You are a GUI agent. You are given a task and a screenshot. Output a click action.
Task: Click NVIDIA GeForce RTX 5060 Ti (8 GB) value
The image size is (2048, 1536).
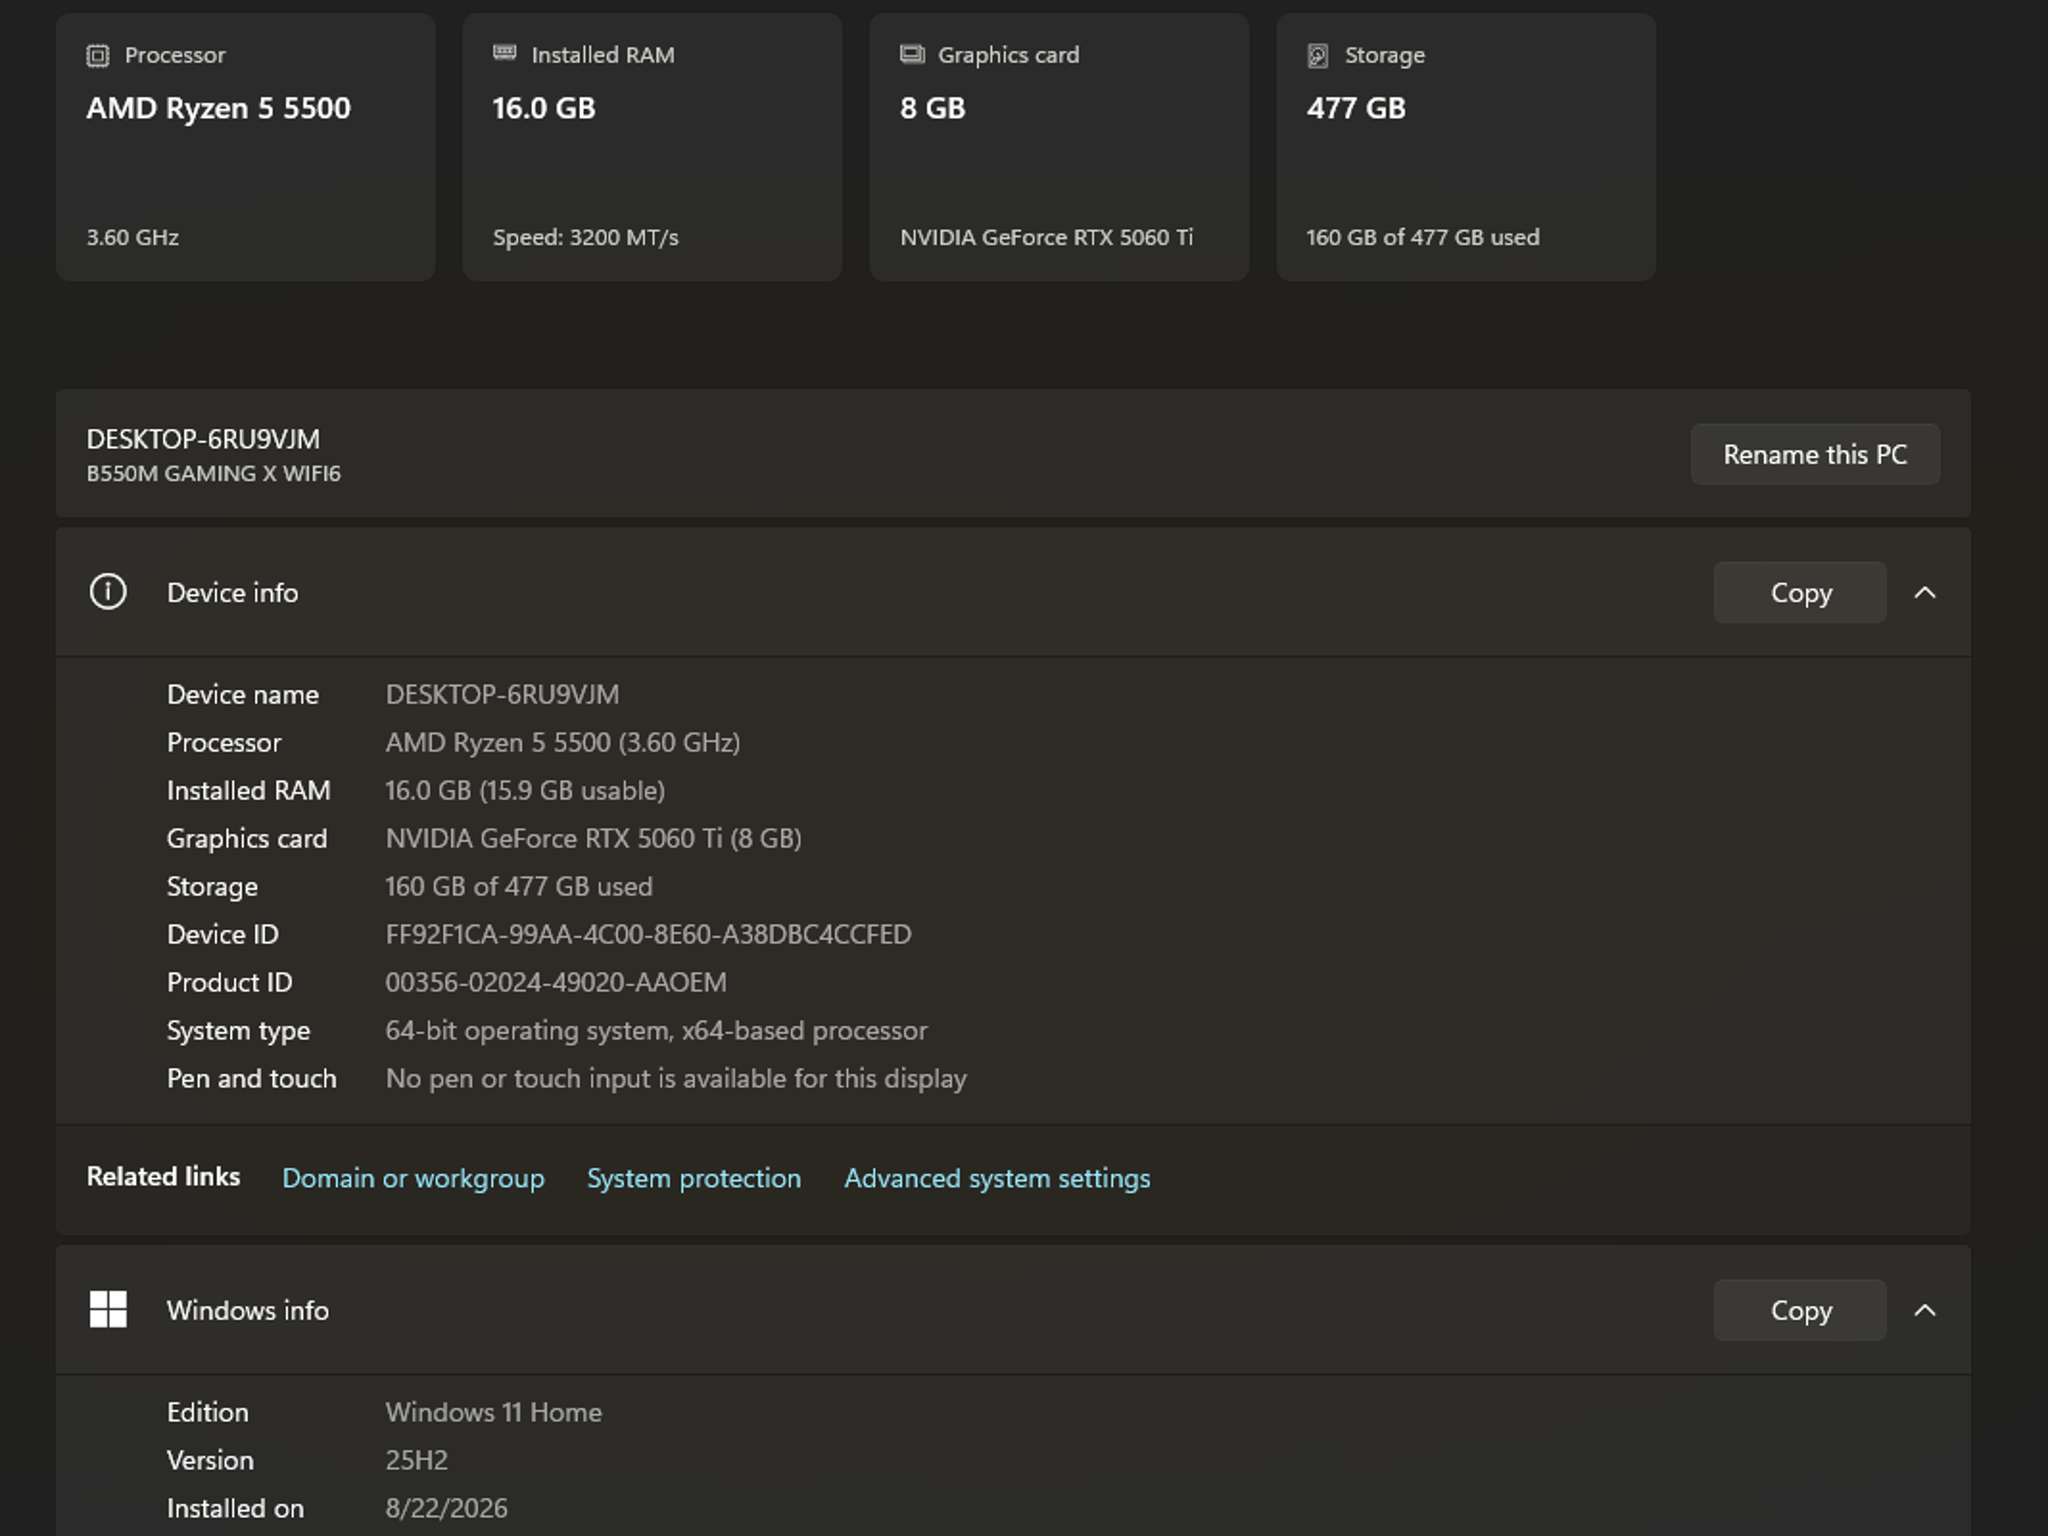coord(594,838)
